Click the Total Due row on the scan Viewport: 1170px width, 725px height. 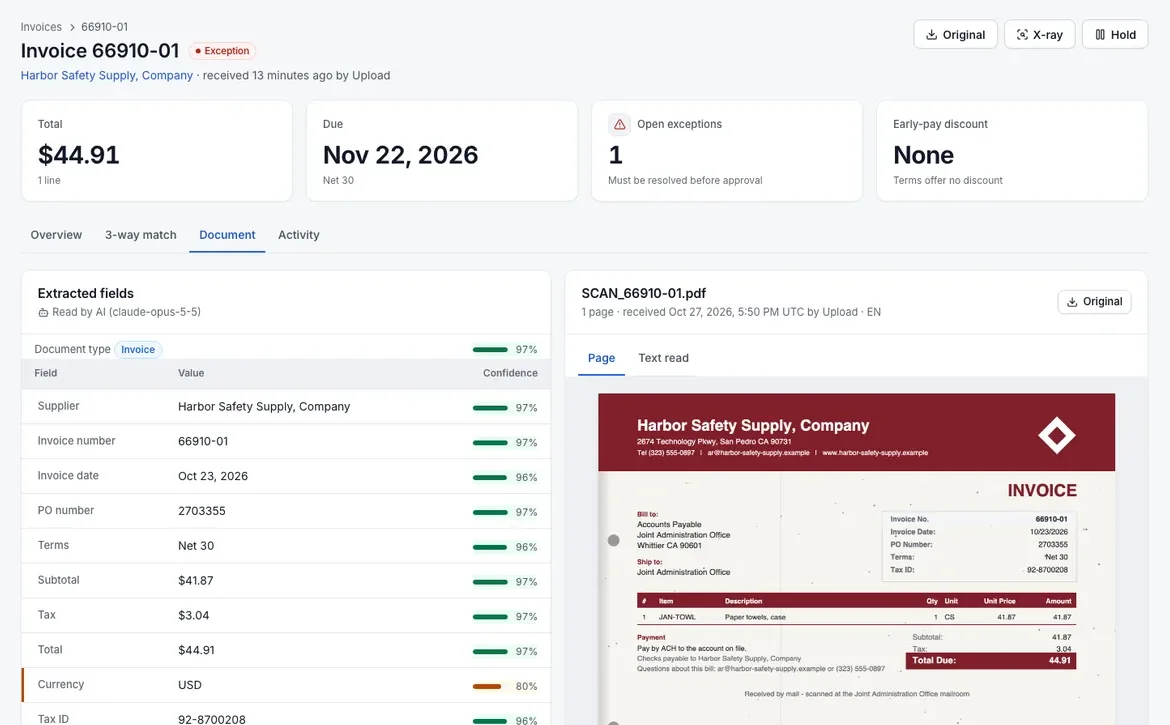click(991, 661)
